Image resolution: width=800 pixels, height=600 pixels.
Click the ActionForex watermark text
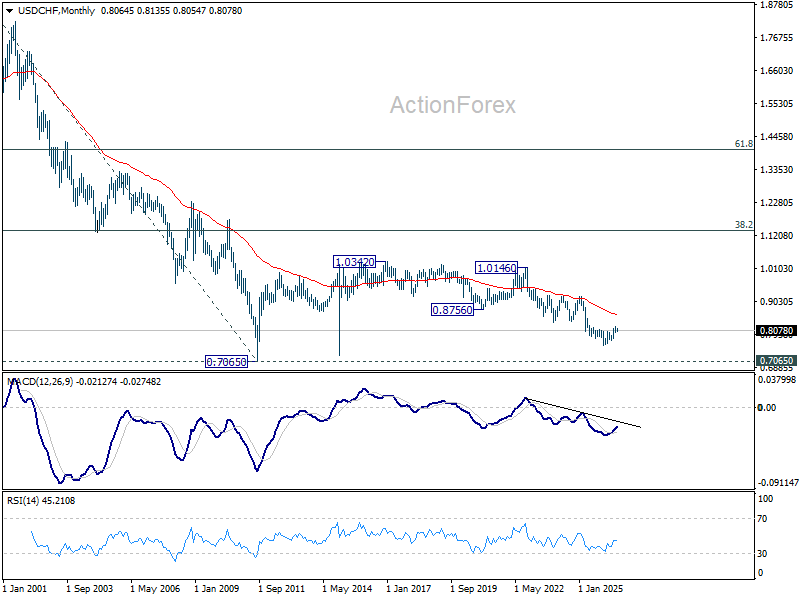coord(453,105)
